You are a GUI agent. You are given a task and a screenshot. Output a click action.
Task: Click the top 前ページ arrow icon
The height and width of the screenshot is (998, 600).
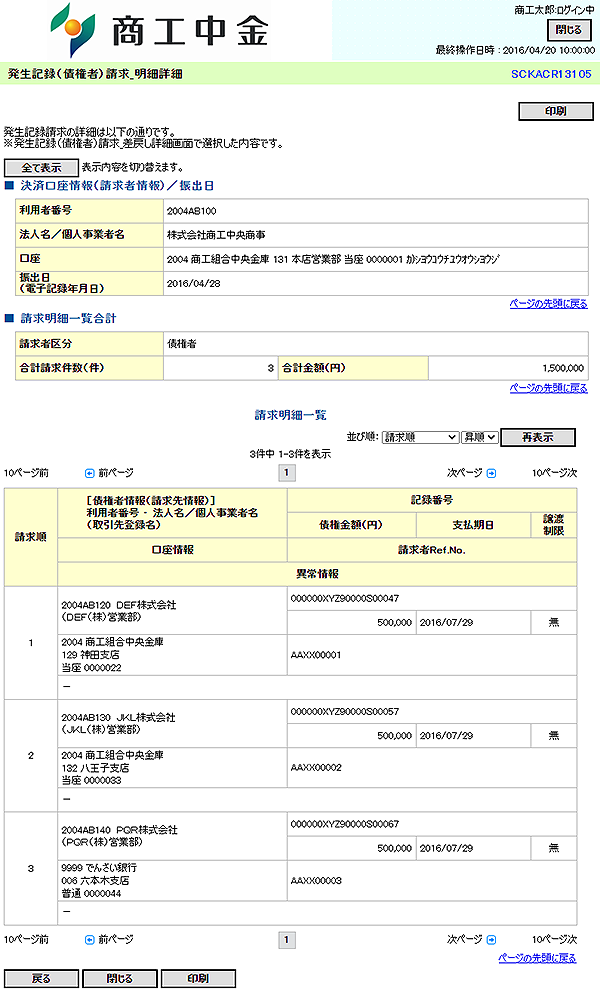[90, 474]
